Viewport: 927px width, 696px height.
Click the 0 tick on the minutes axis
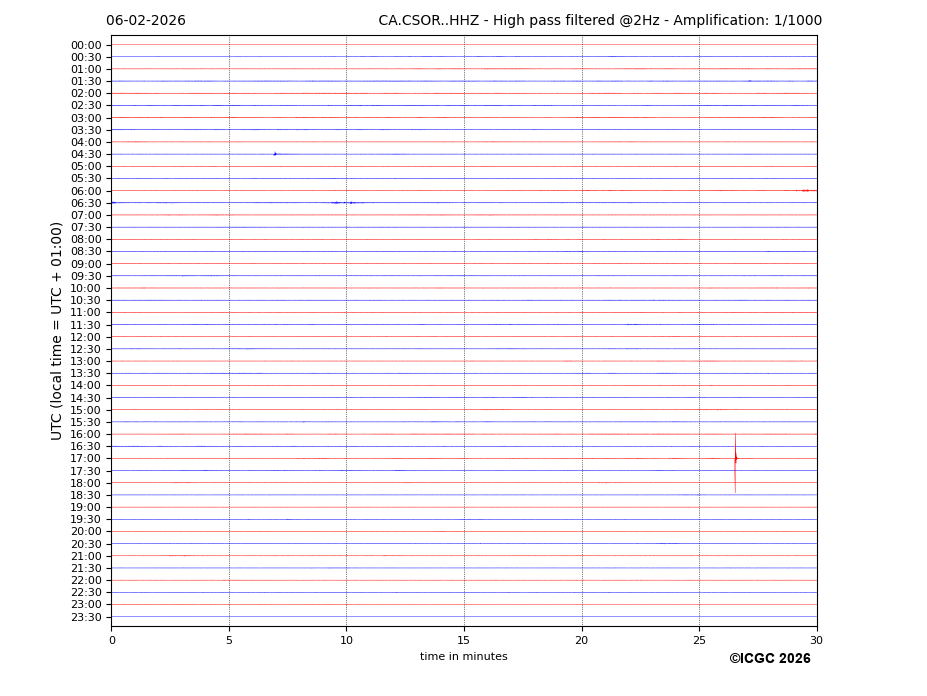point(112,640)
